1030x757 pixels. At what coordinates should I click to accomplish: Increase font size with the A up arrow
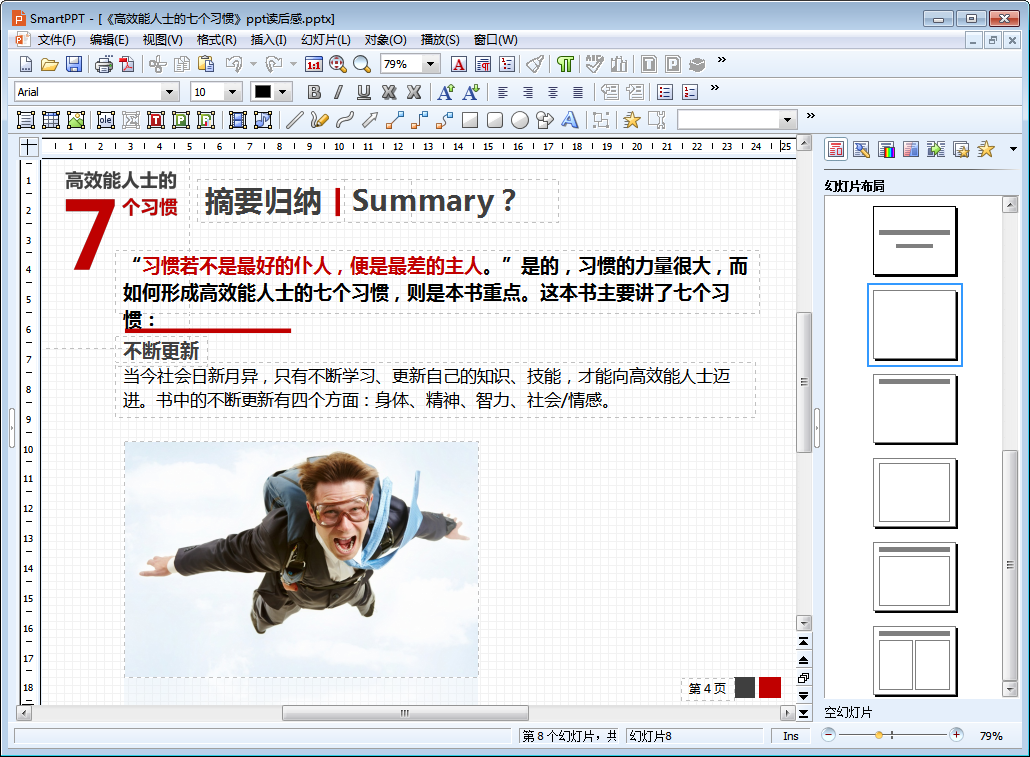click(446, 92)
